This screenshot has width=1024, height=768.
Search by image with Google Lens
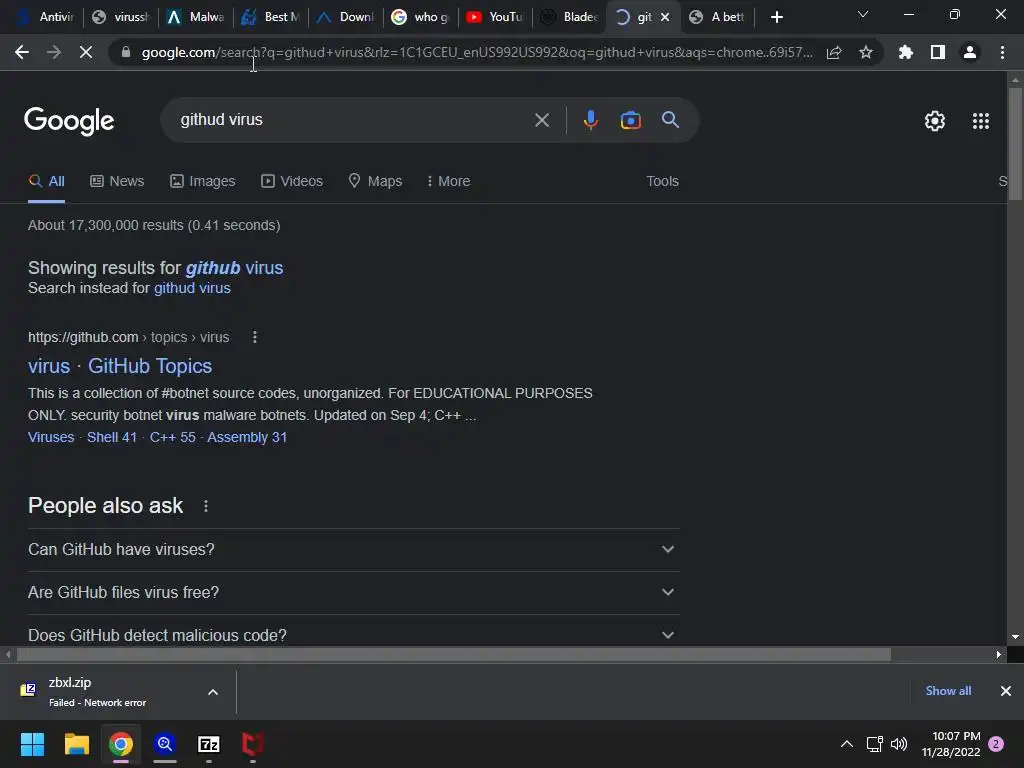630,120
